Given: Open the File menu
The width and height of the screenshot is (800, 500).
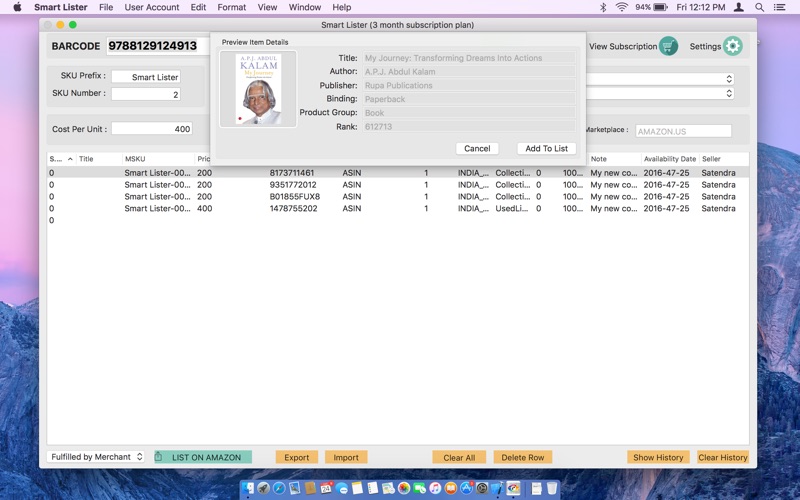Looking at the screenshot, I should coord(106,7).
